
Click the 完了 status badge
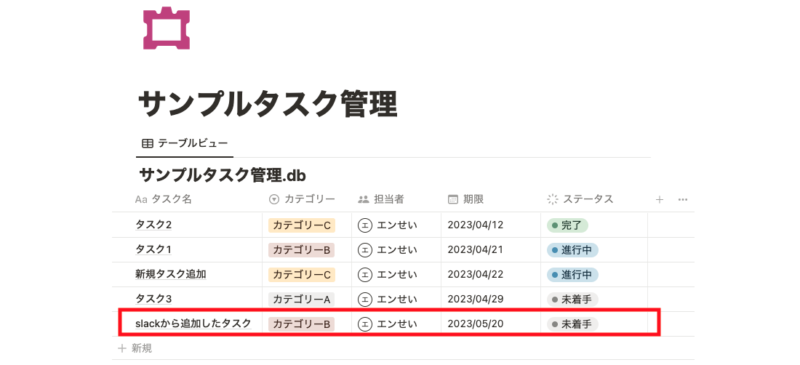[567, 225]
